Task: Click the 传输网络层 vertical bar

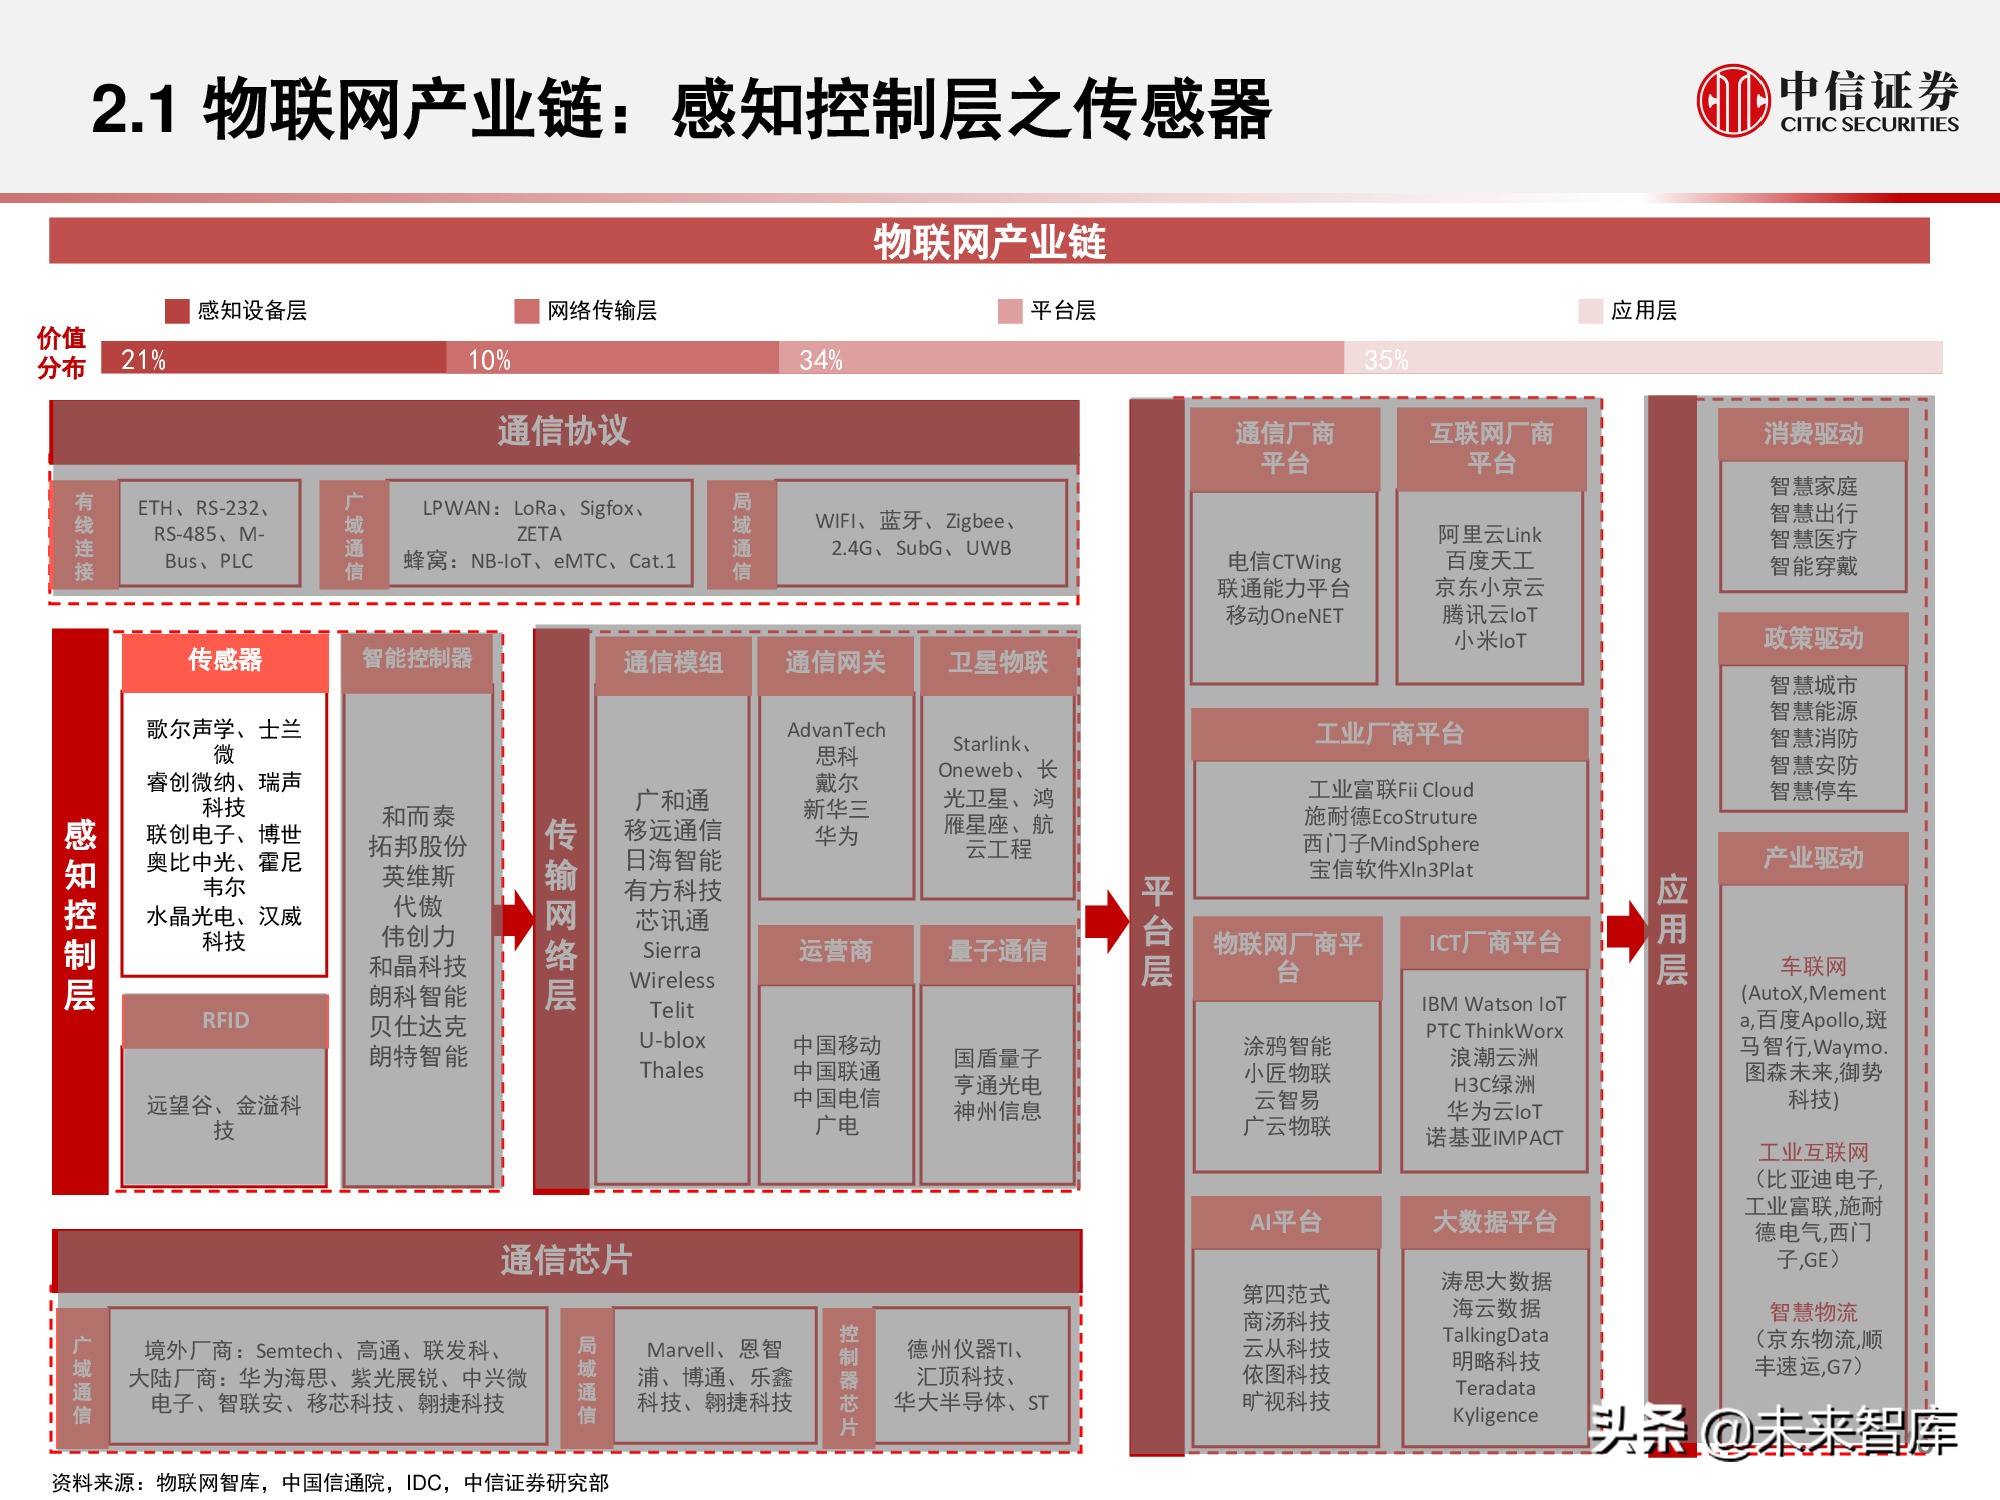Action: click(x=561, y=912)
